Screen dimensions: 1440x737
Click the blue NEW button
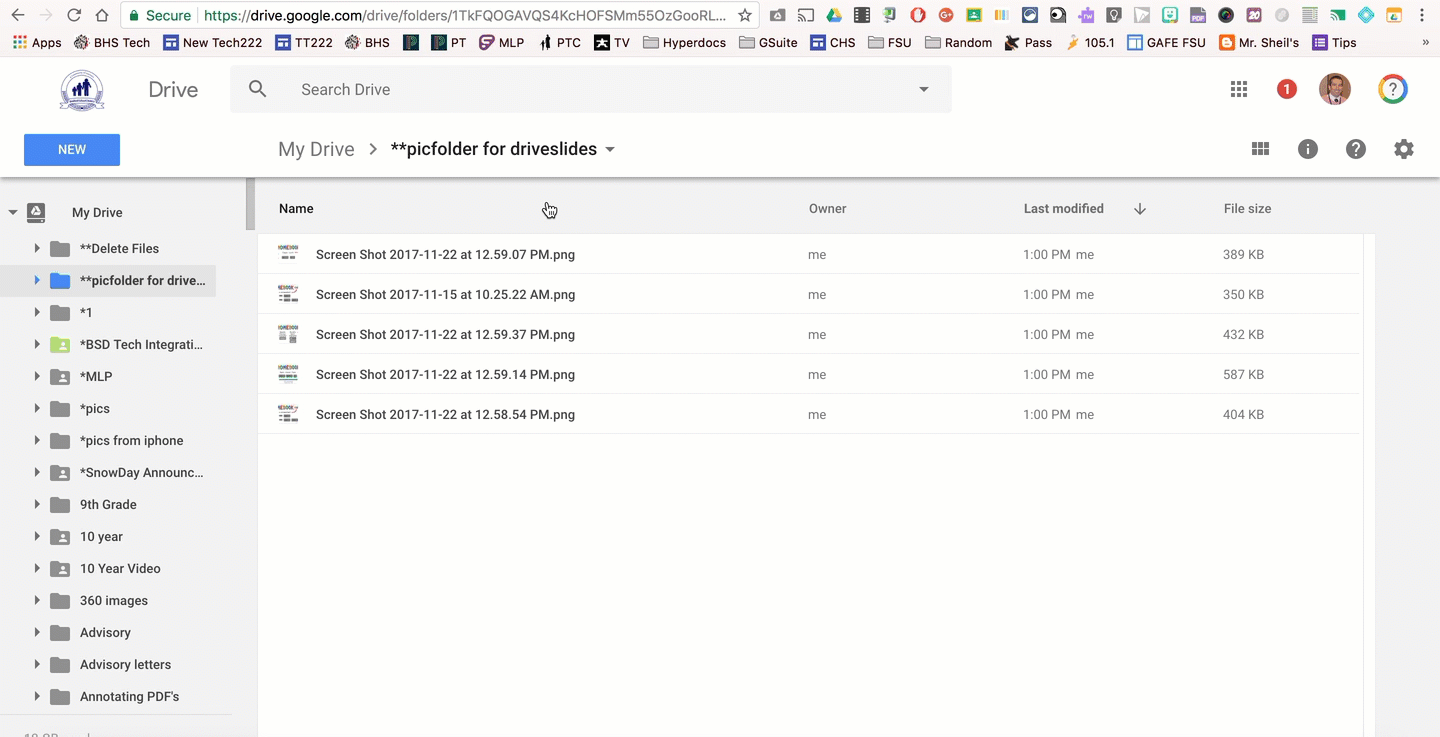point(72,149)
